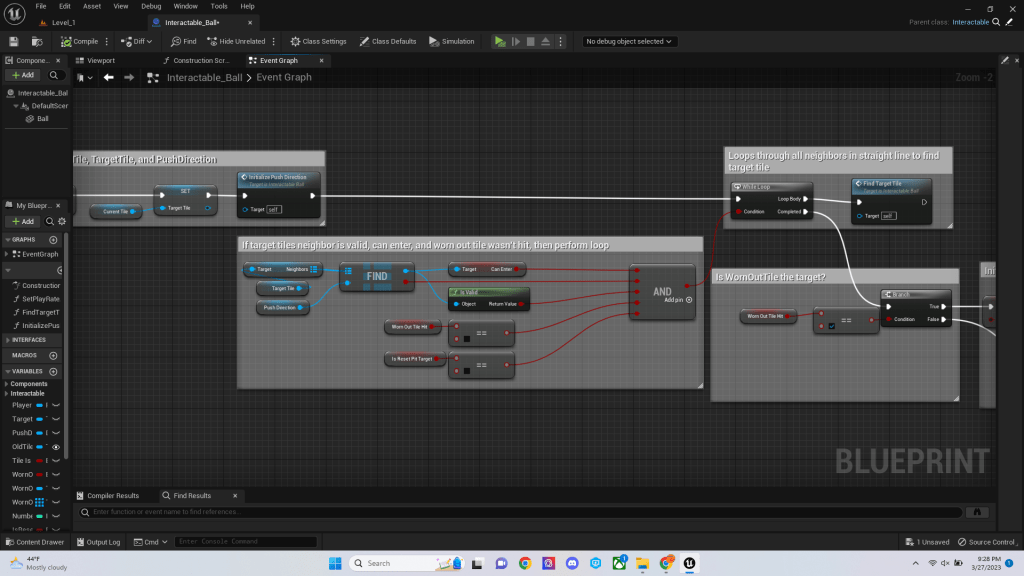Switch to the Viewport tab

pyautogui.click(x=100, y=60)
